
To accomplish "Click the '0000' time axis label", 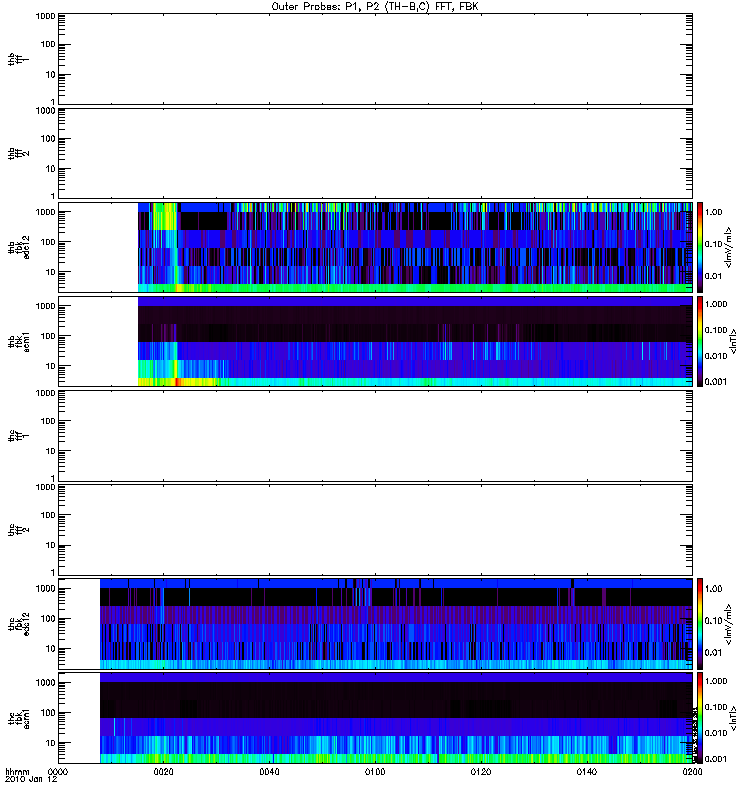I will point(58,772).
